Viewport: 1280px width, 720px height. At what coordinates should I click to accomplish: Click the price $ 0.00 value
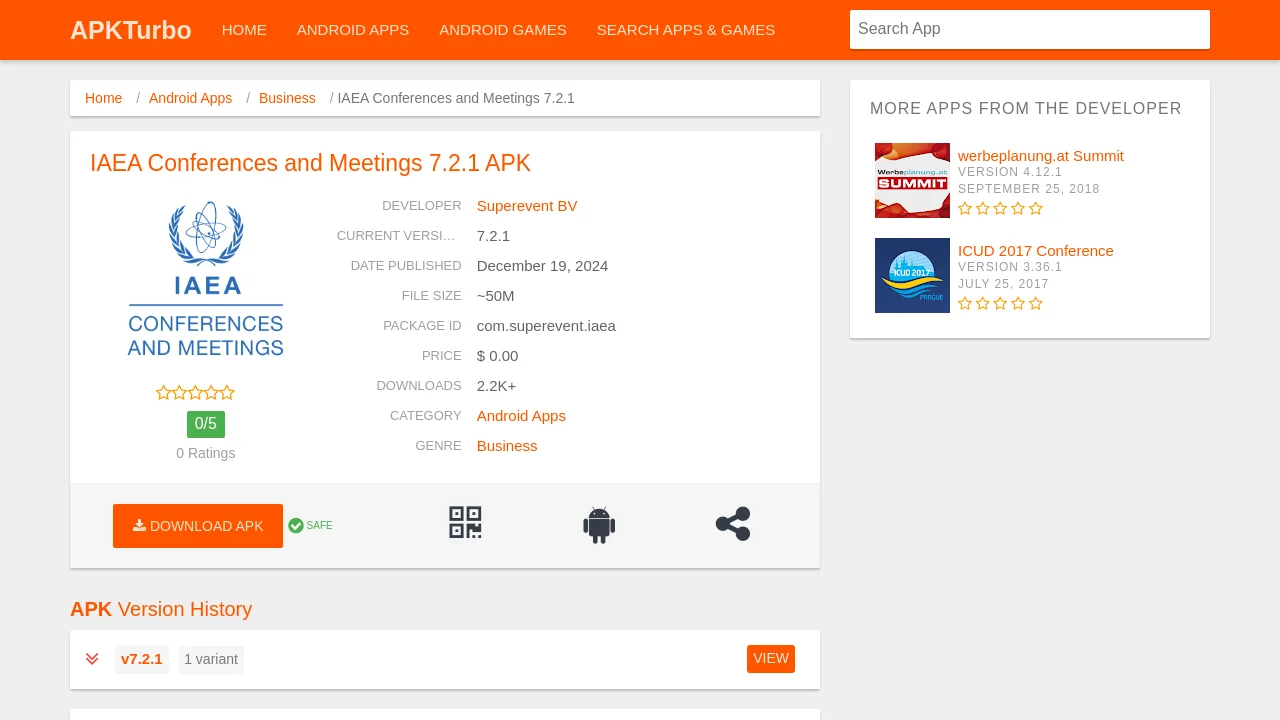click(497, 356)
